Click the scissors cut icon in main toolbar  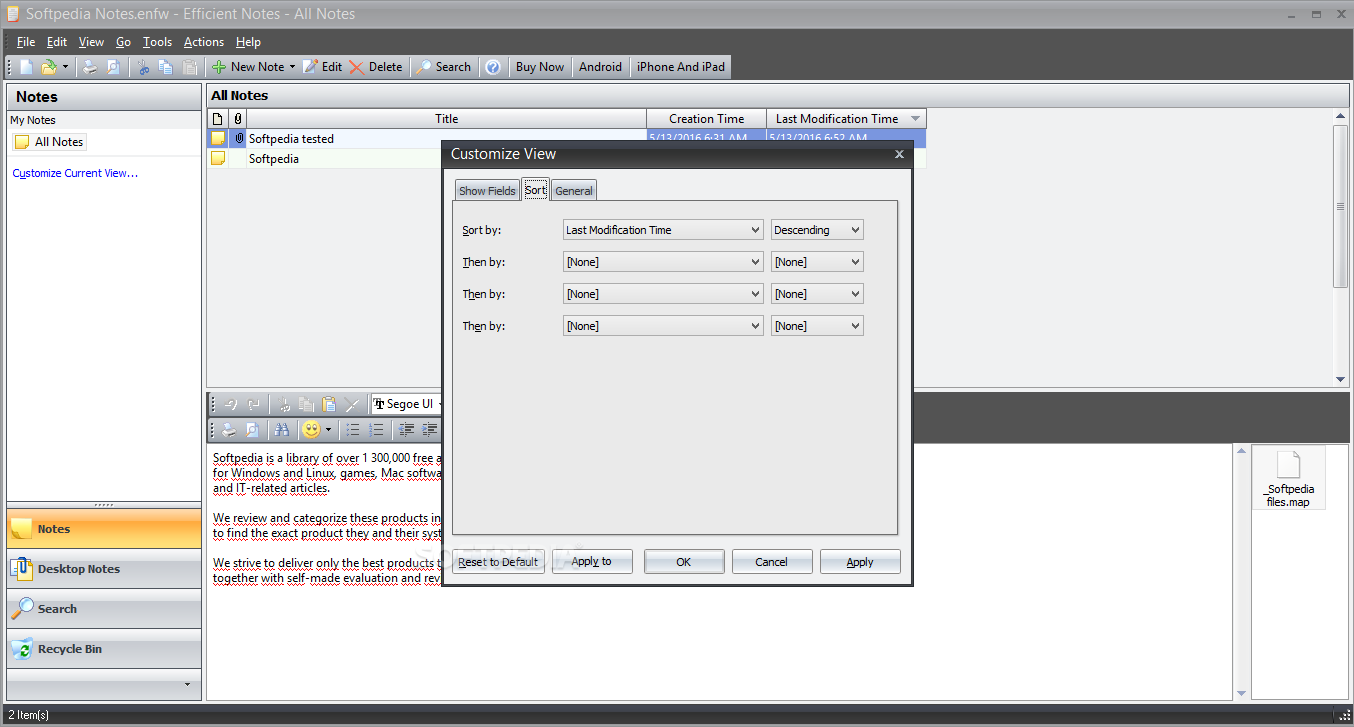click(143, 67)
